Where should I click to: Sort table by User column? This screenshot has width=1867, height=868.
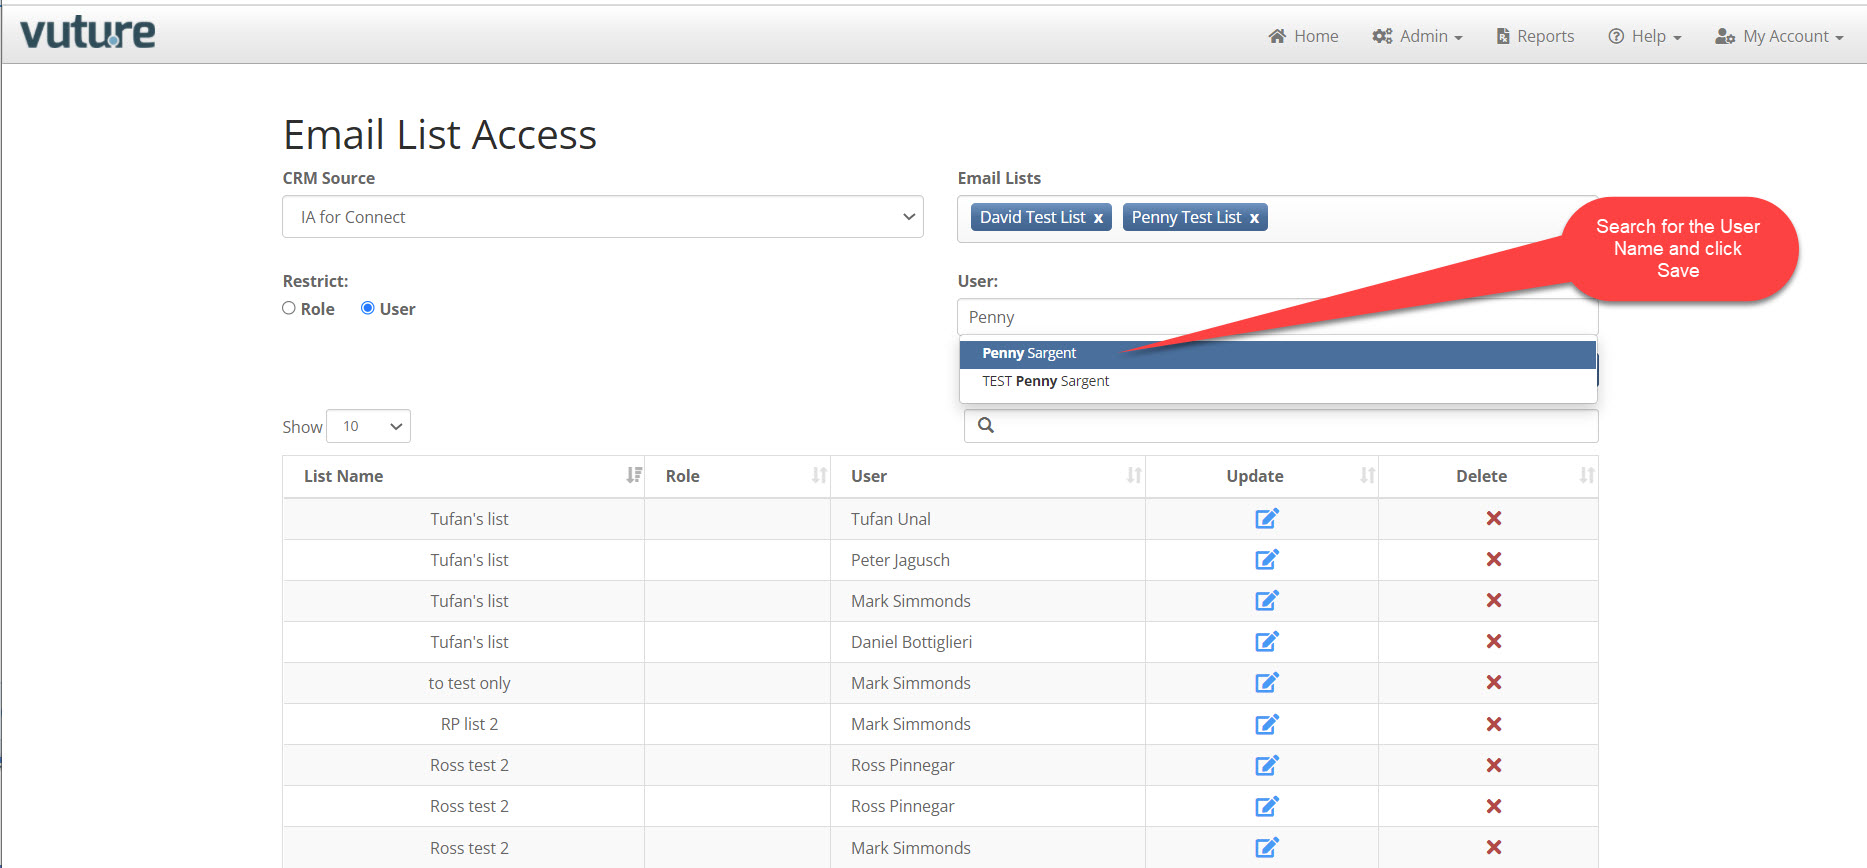point(987,476)
